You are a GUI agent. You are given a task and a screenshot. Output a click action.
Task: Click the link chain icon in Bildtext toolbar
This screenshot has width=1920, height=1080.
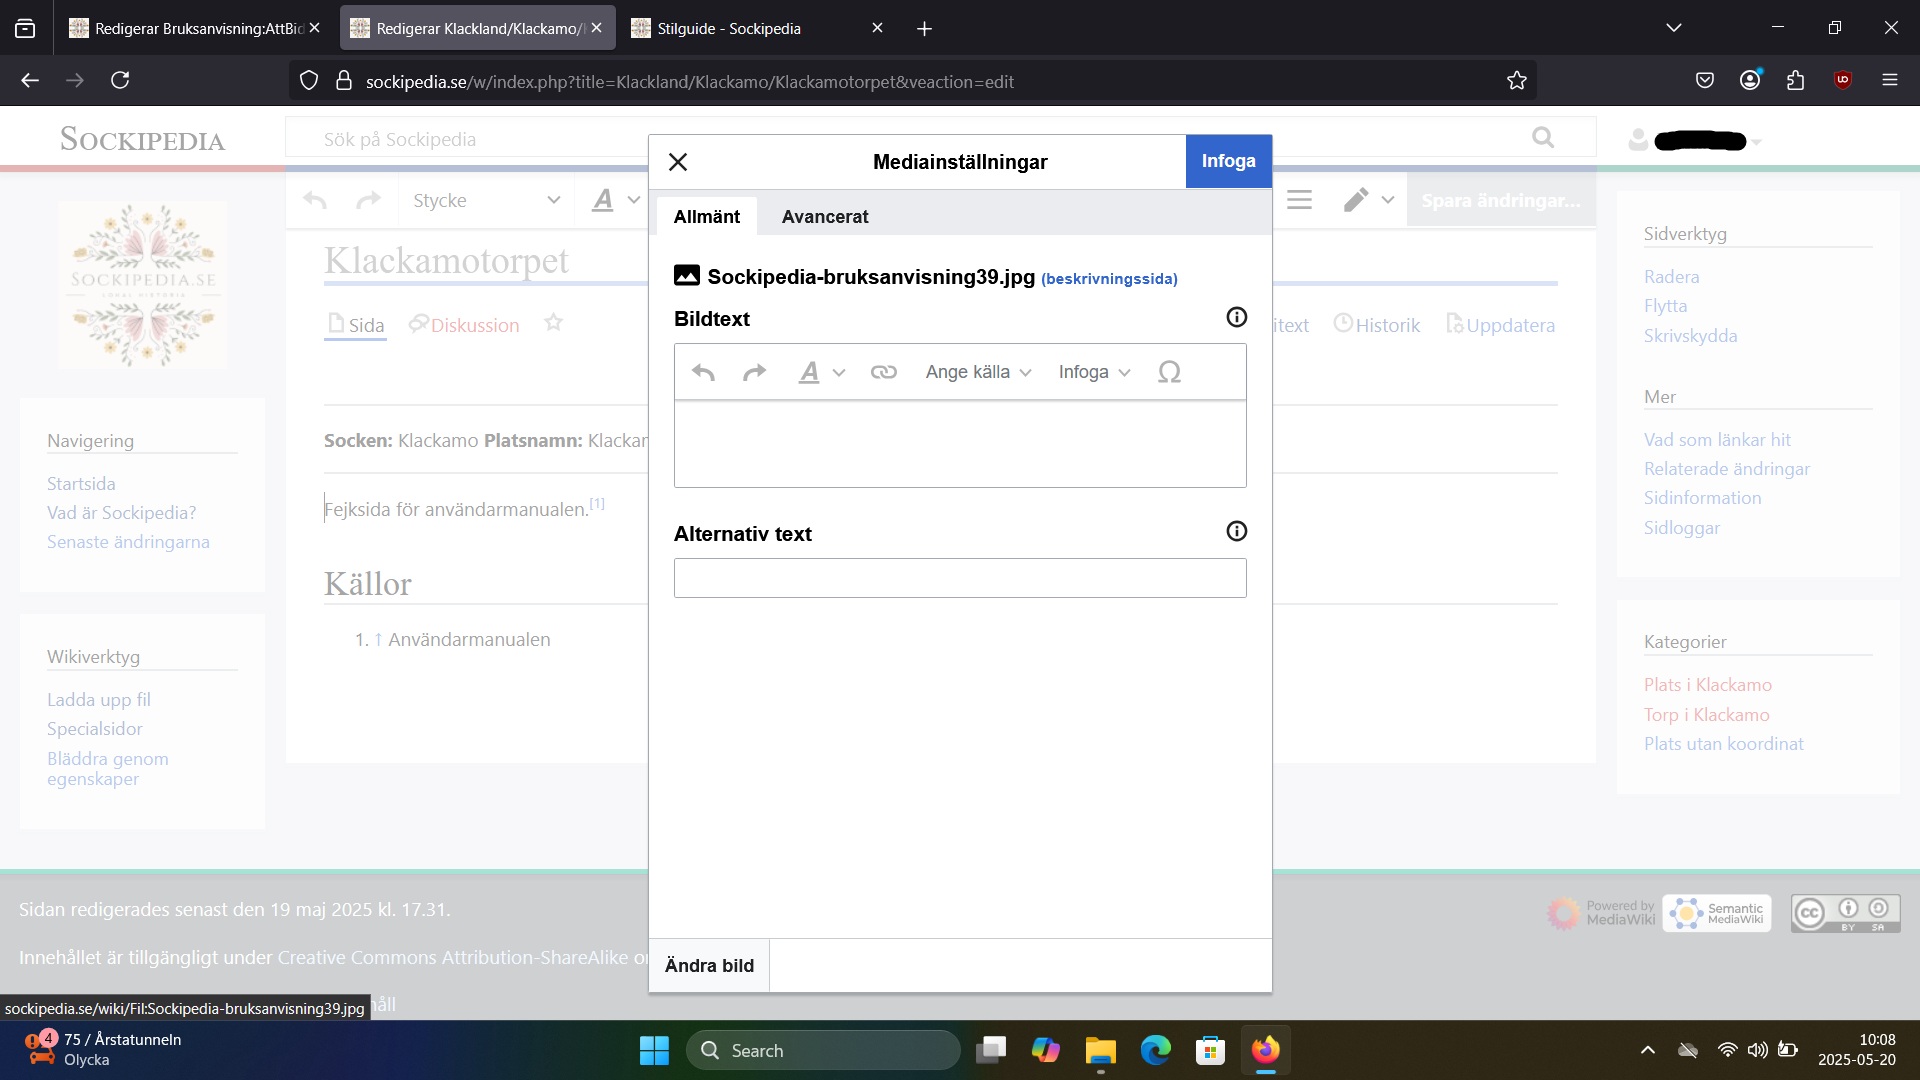tap(883, 372)
